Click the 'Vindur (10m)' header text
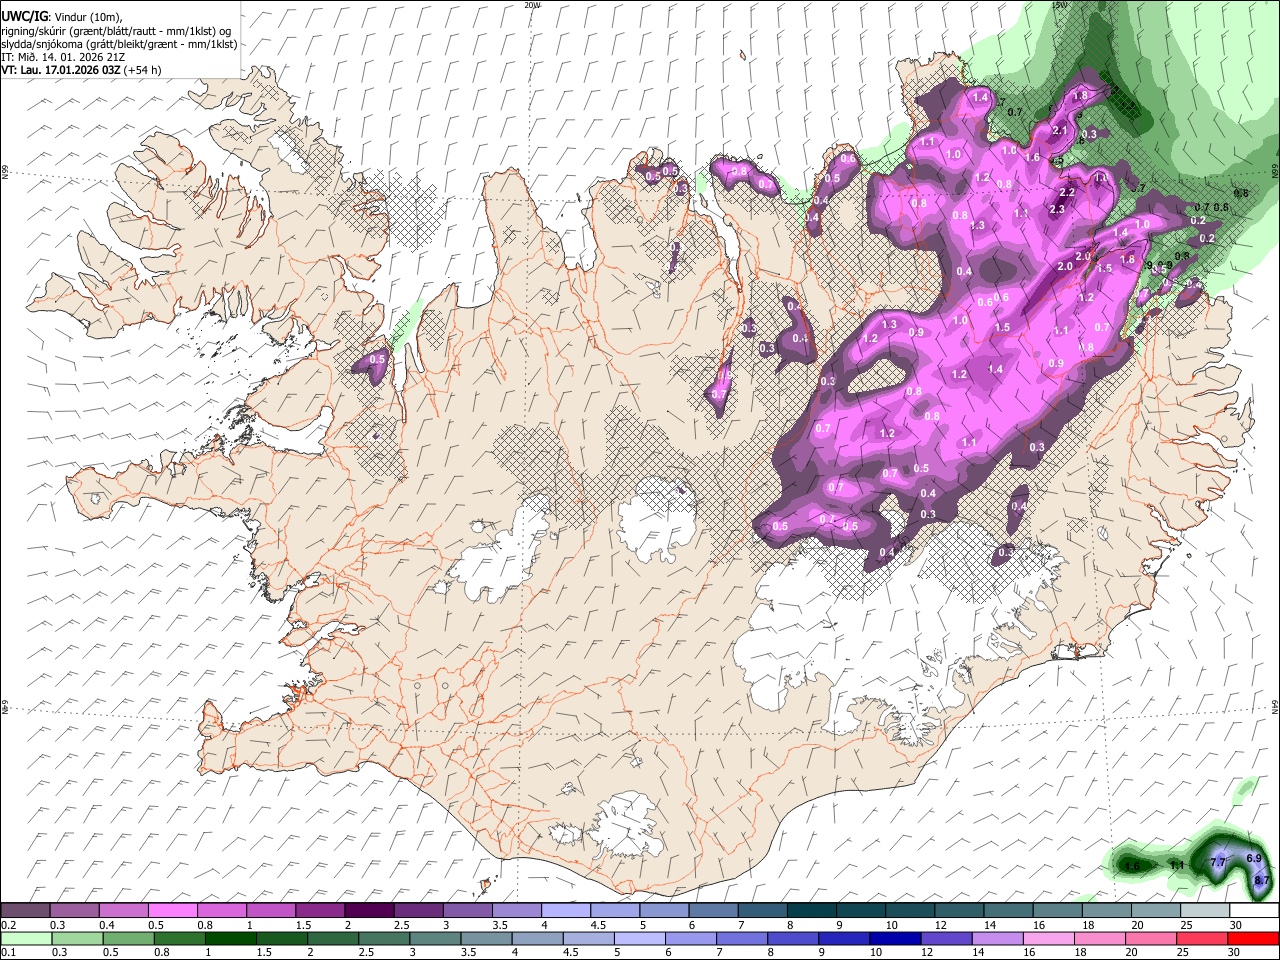 click(87, 17)
